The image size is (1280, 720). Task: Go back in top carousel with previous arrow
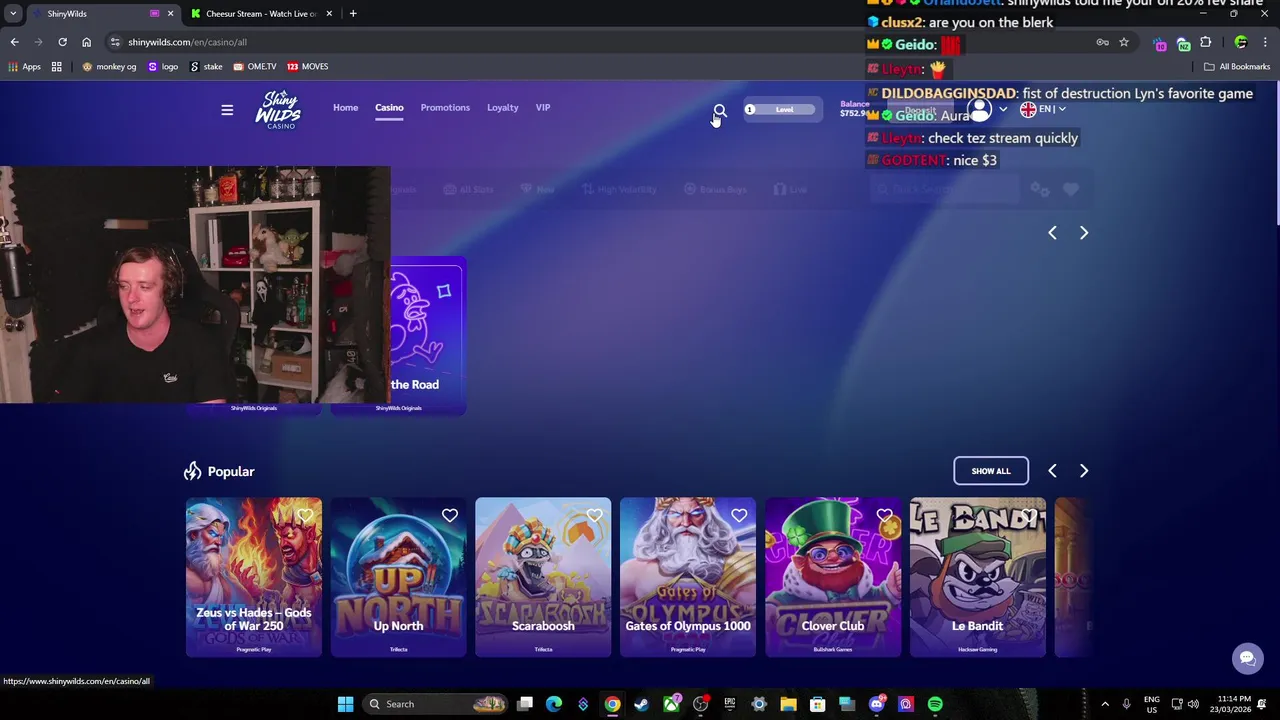pos(1052,232)
